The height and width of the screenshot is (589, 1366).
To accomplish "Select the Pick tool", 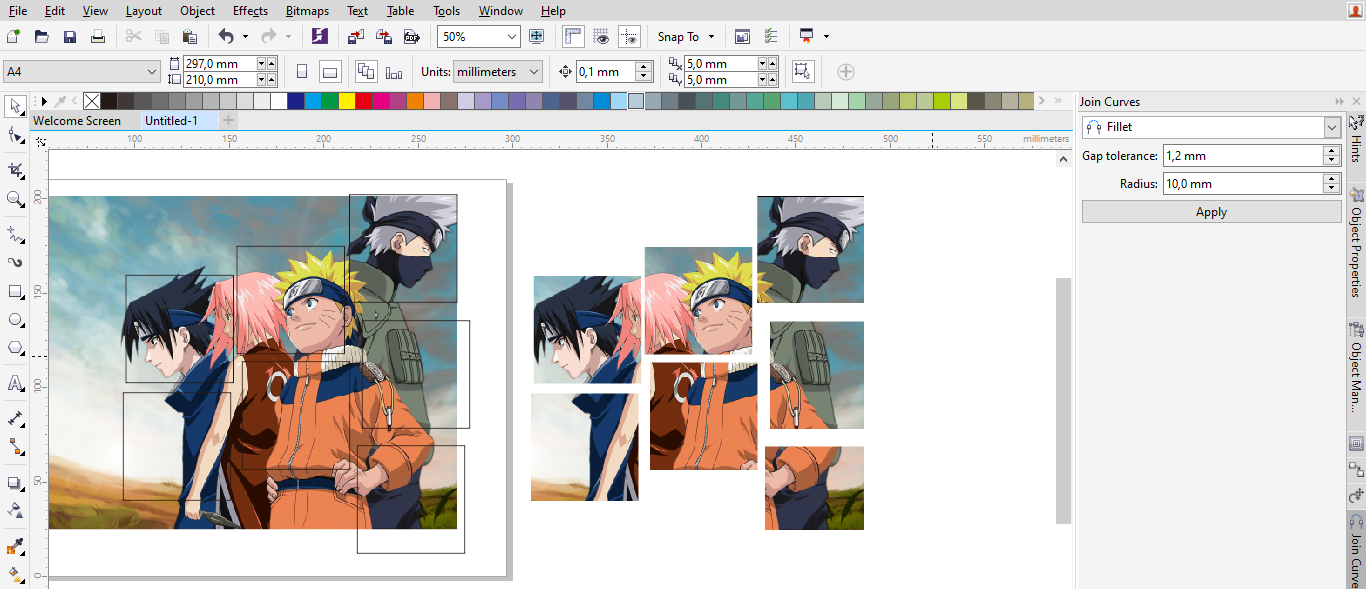I will click(x=14, y=106).
